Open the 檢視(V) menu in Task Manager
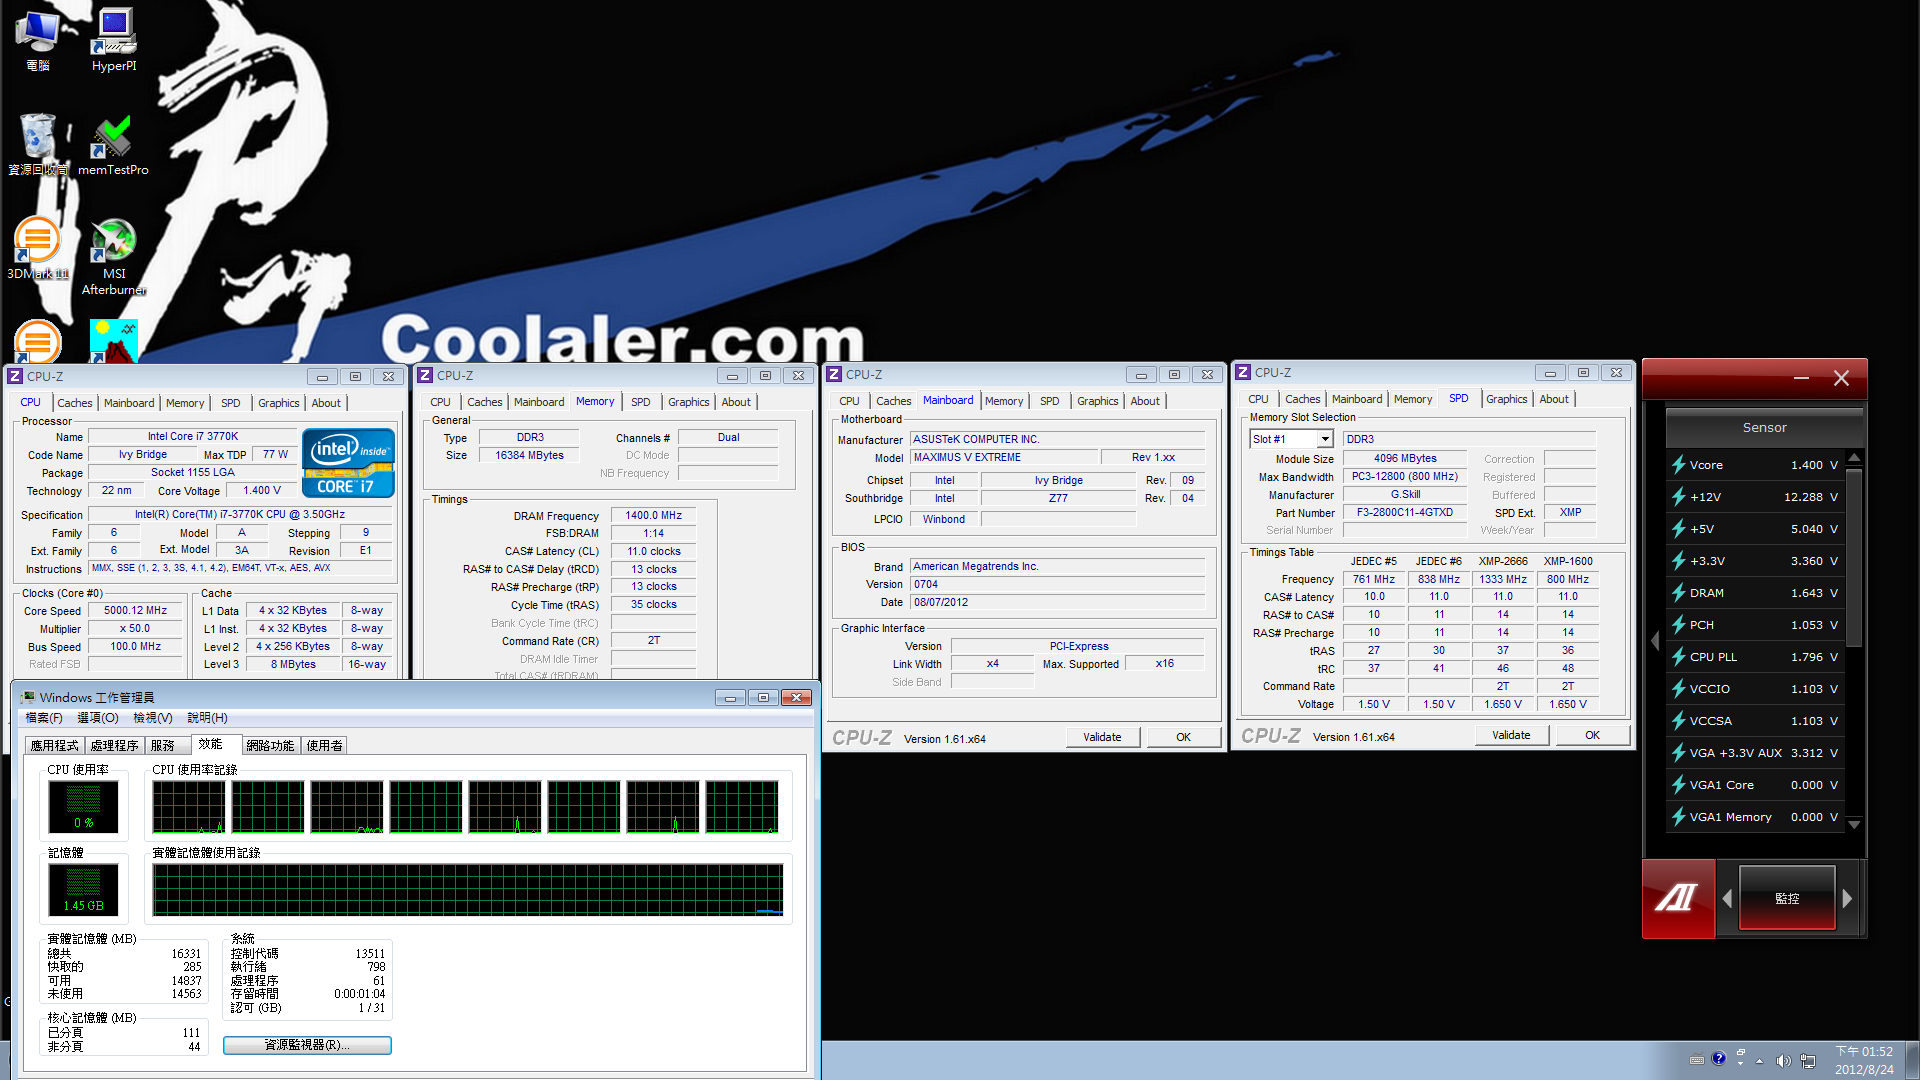1920x1080 pixels. pos(153,718)
